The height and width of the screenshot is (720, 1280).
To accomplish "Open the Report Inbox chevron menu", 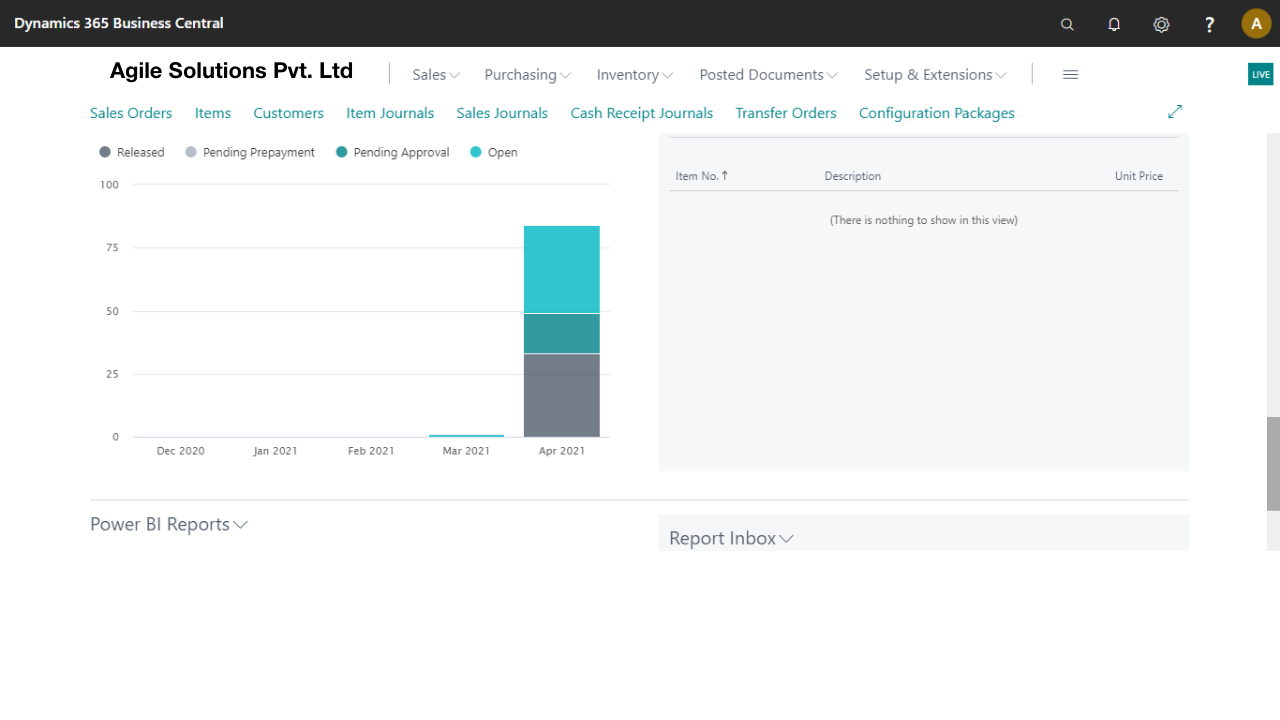I will click(787, 539).
